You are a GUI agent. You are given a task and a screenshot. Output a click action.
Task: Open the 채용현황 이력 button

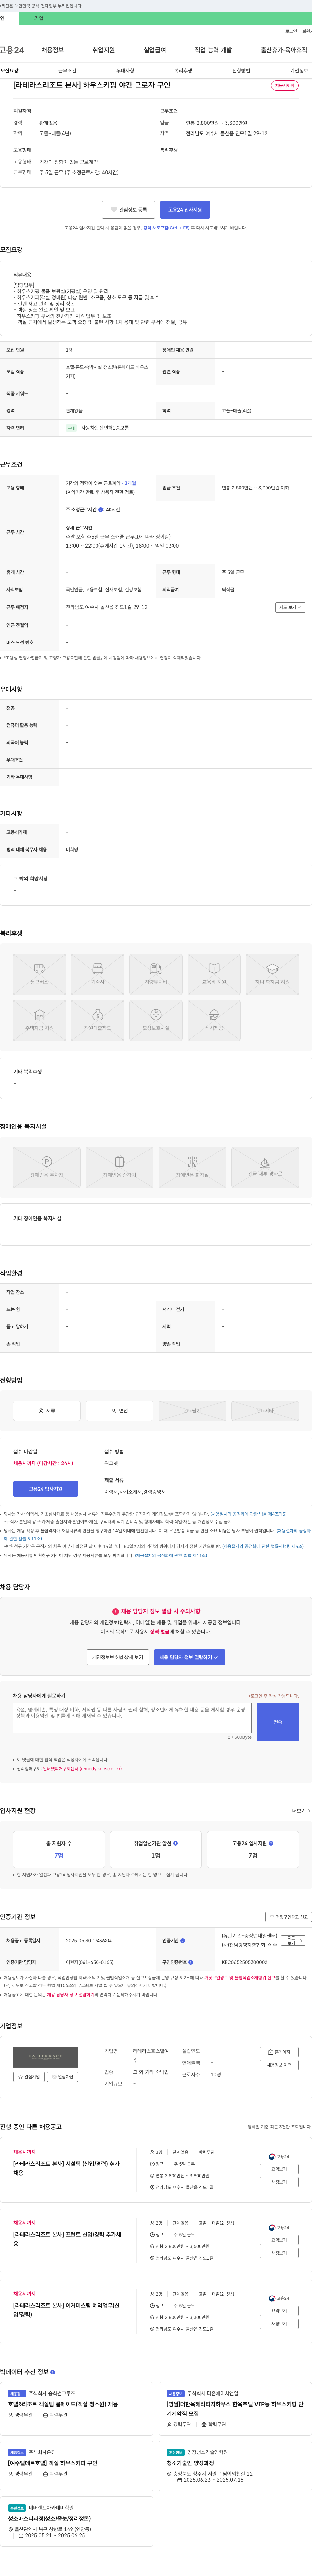(279, 2065)
